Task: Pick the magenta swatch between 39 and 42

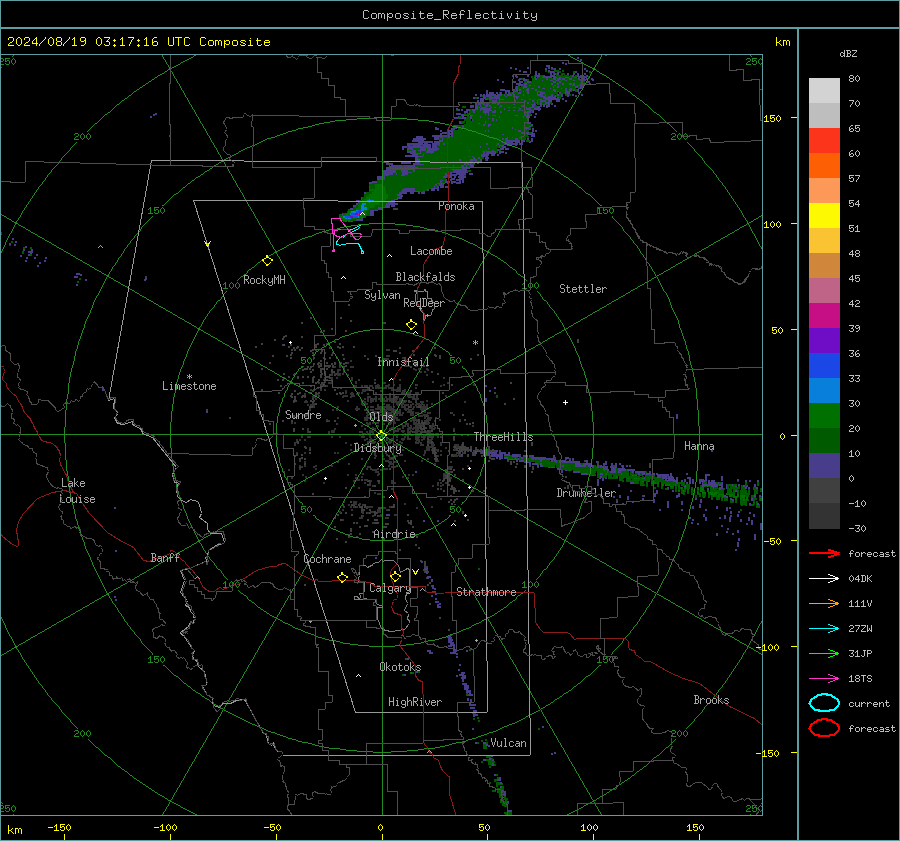Action: tap(824, 316)
